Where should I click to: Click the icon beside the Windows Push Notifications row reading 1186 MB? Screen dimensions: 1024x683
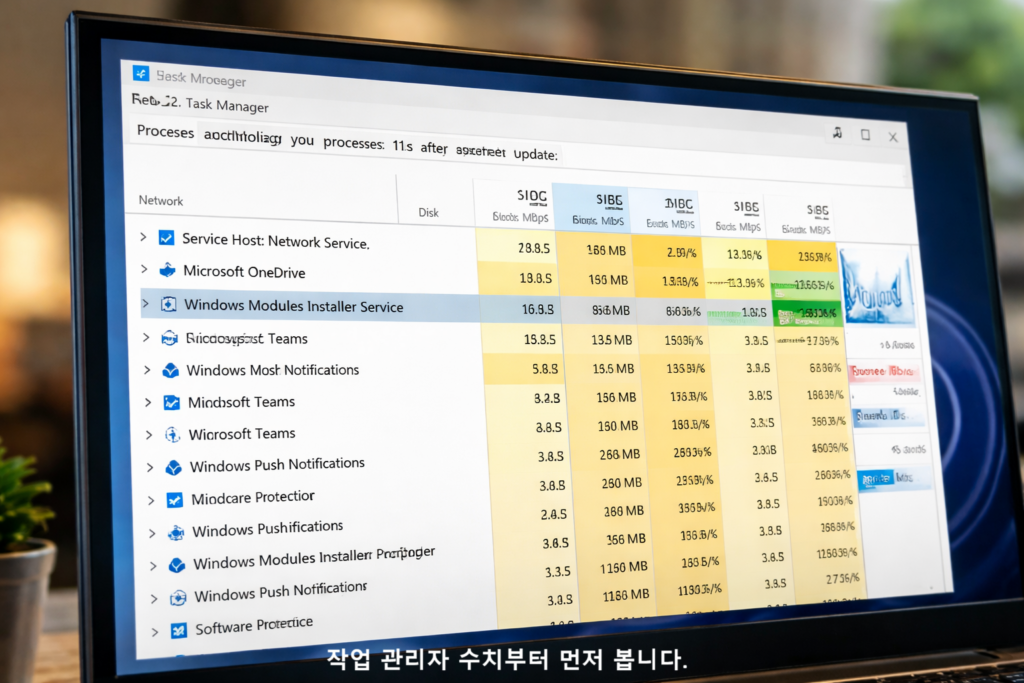178,597
